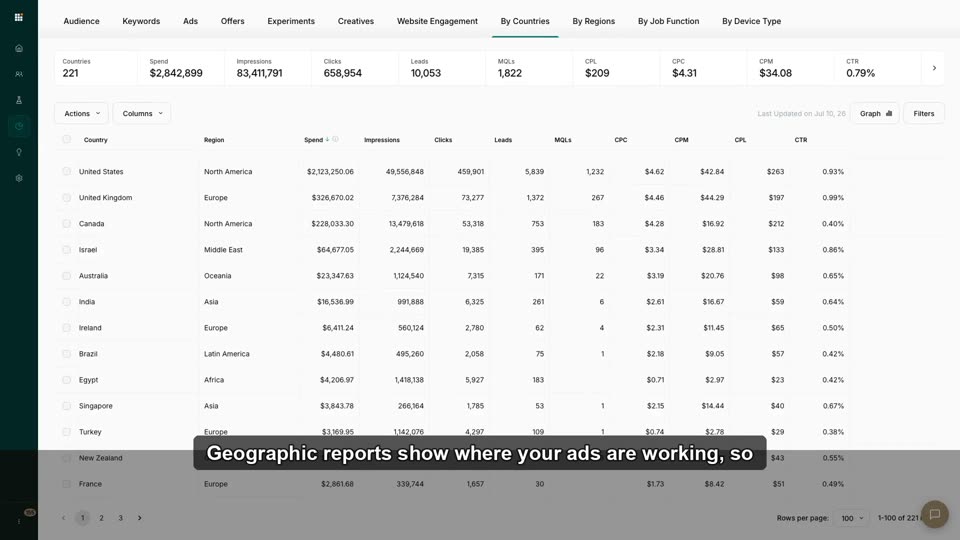
Task: Switch to the Ads tab
Action: click(190, 21)
